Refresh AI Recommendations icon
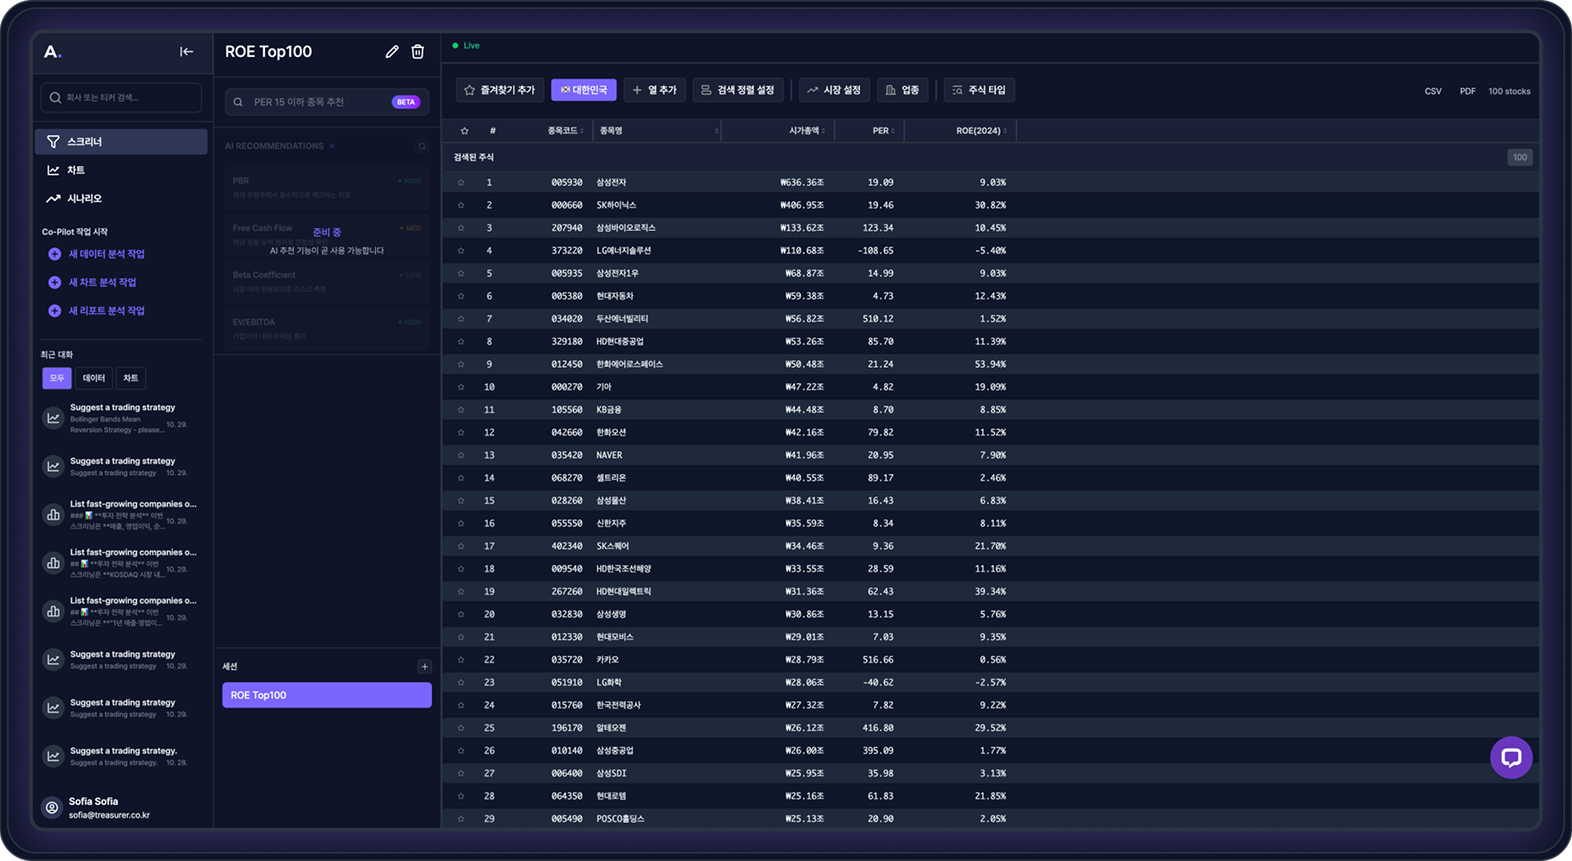This screenshot has height=861, width=1572. pos(421,147)
